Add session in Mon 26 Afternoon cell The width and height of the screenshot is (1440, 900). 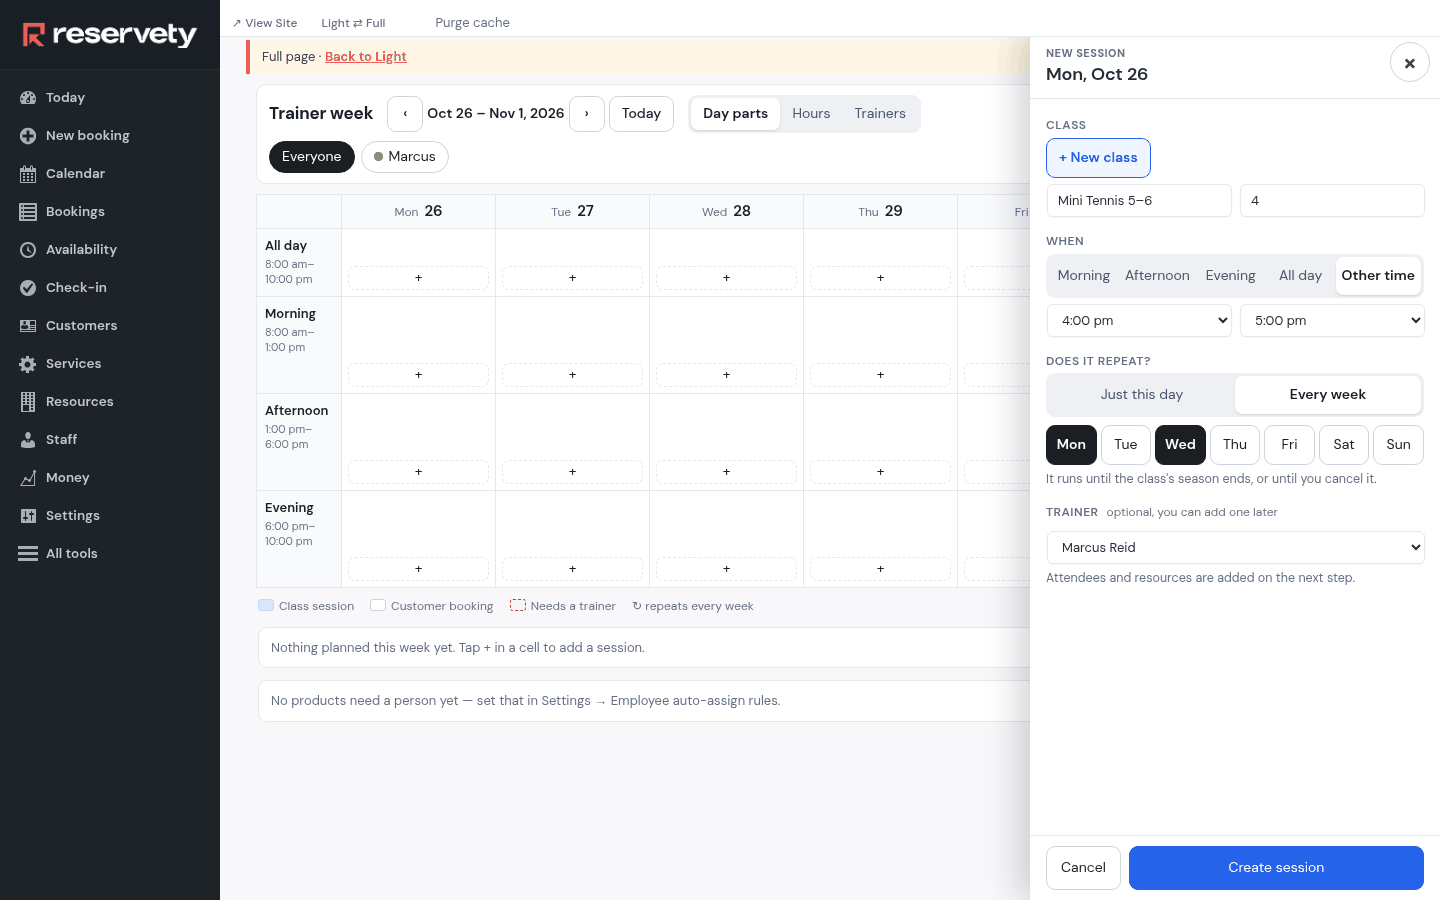point(418,472)
